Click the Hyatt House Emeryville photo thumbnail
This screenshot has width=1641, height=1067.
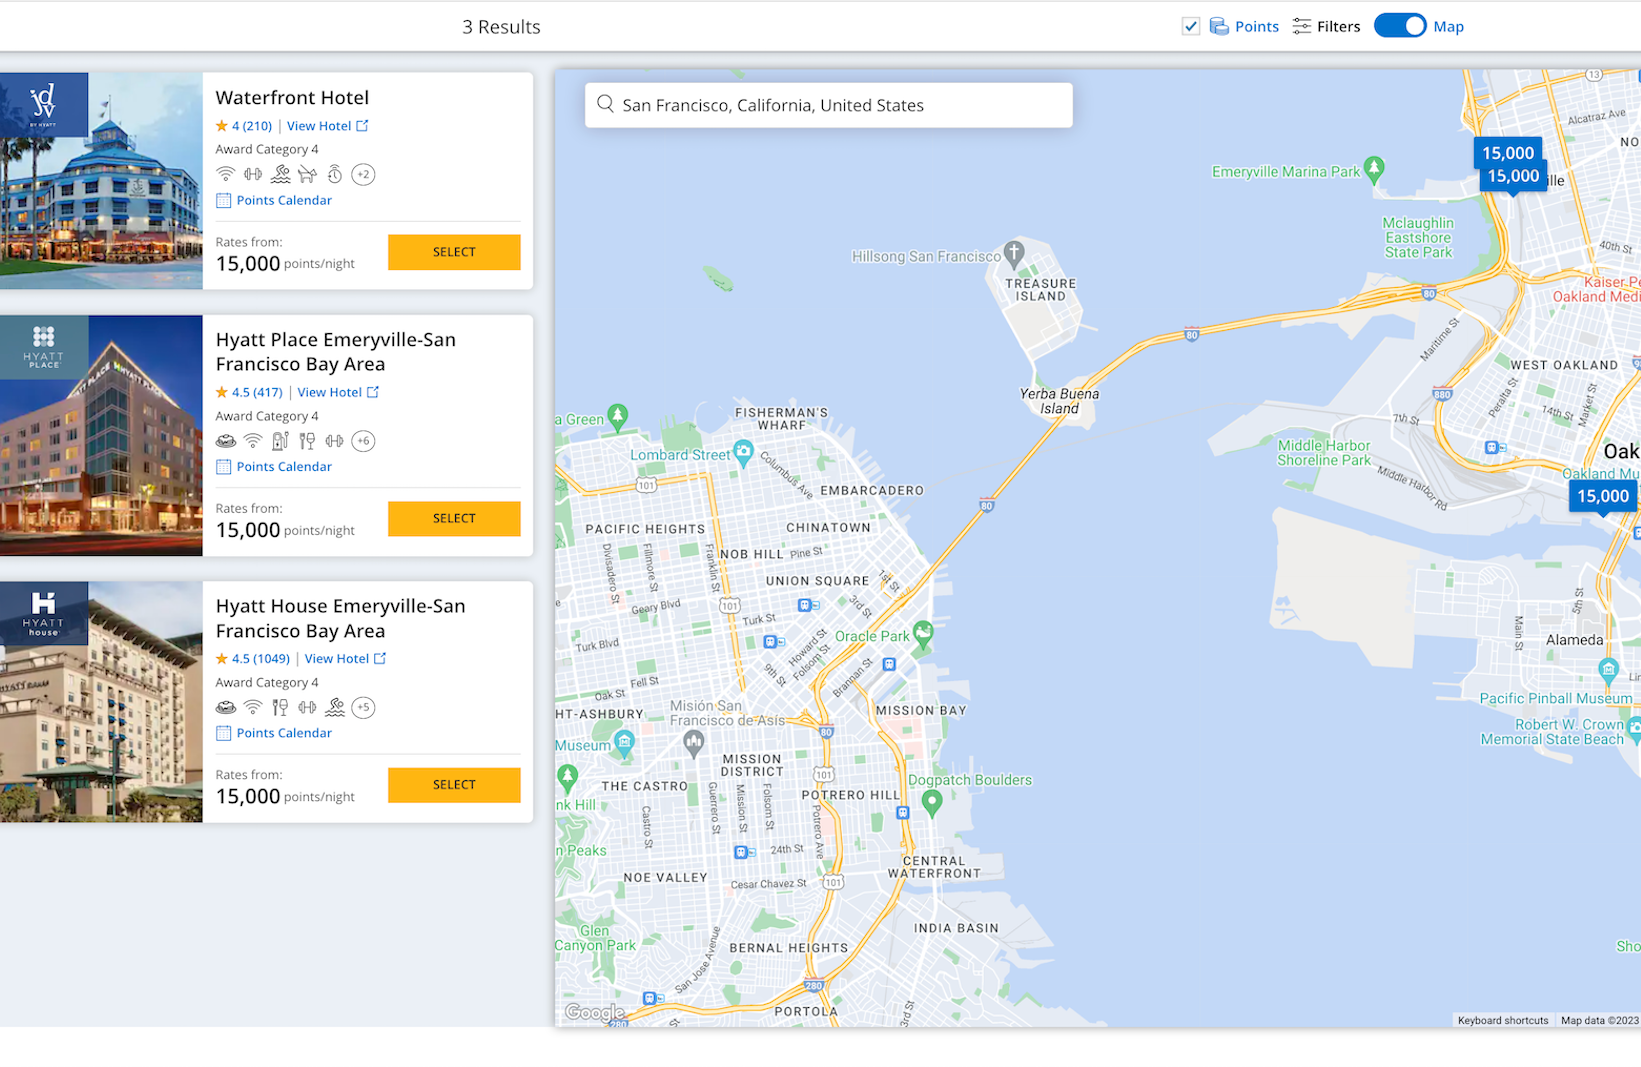point(101,702)
